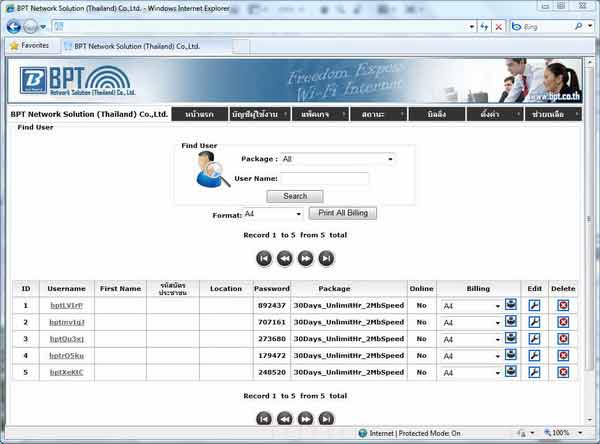Delete the user in row 5

tap(563, 372)
